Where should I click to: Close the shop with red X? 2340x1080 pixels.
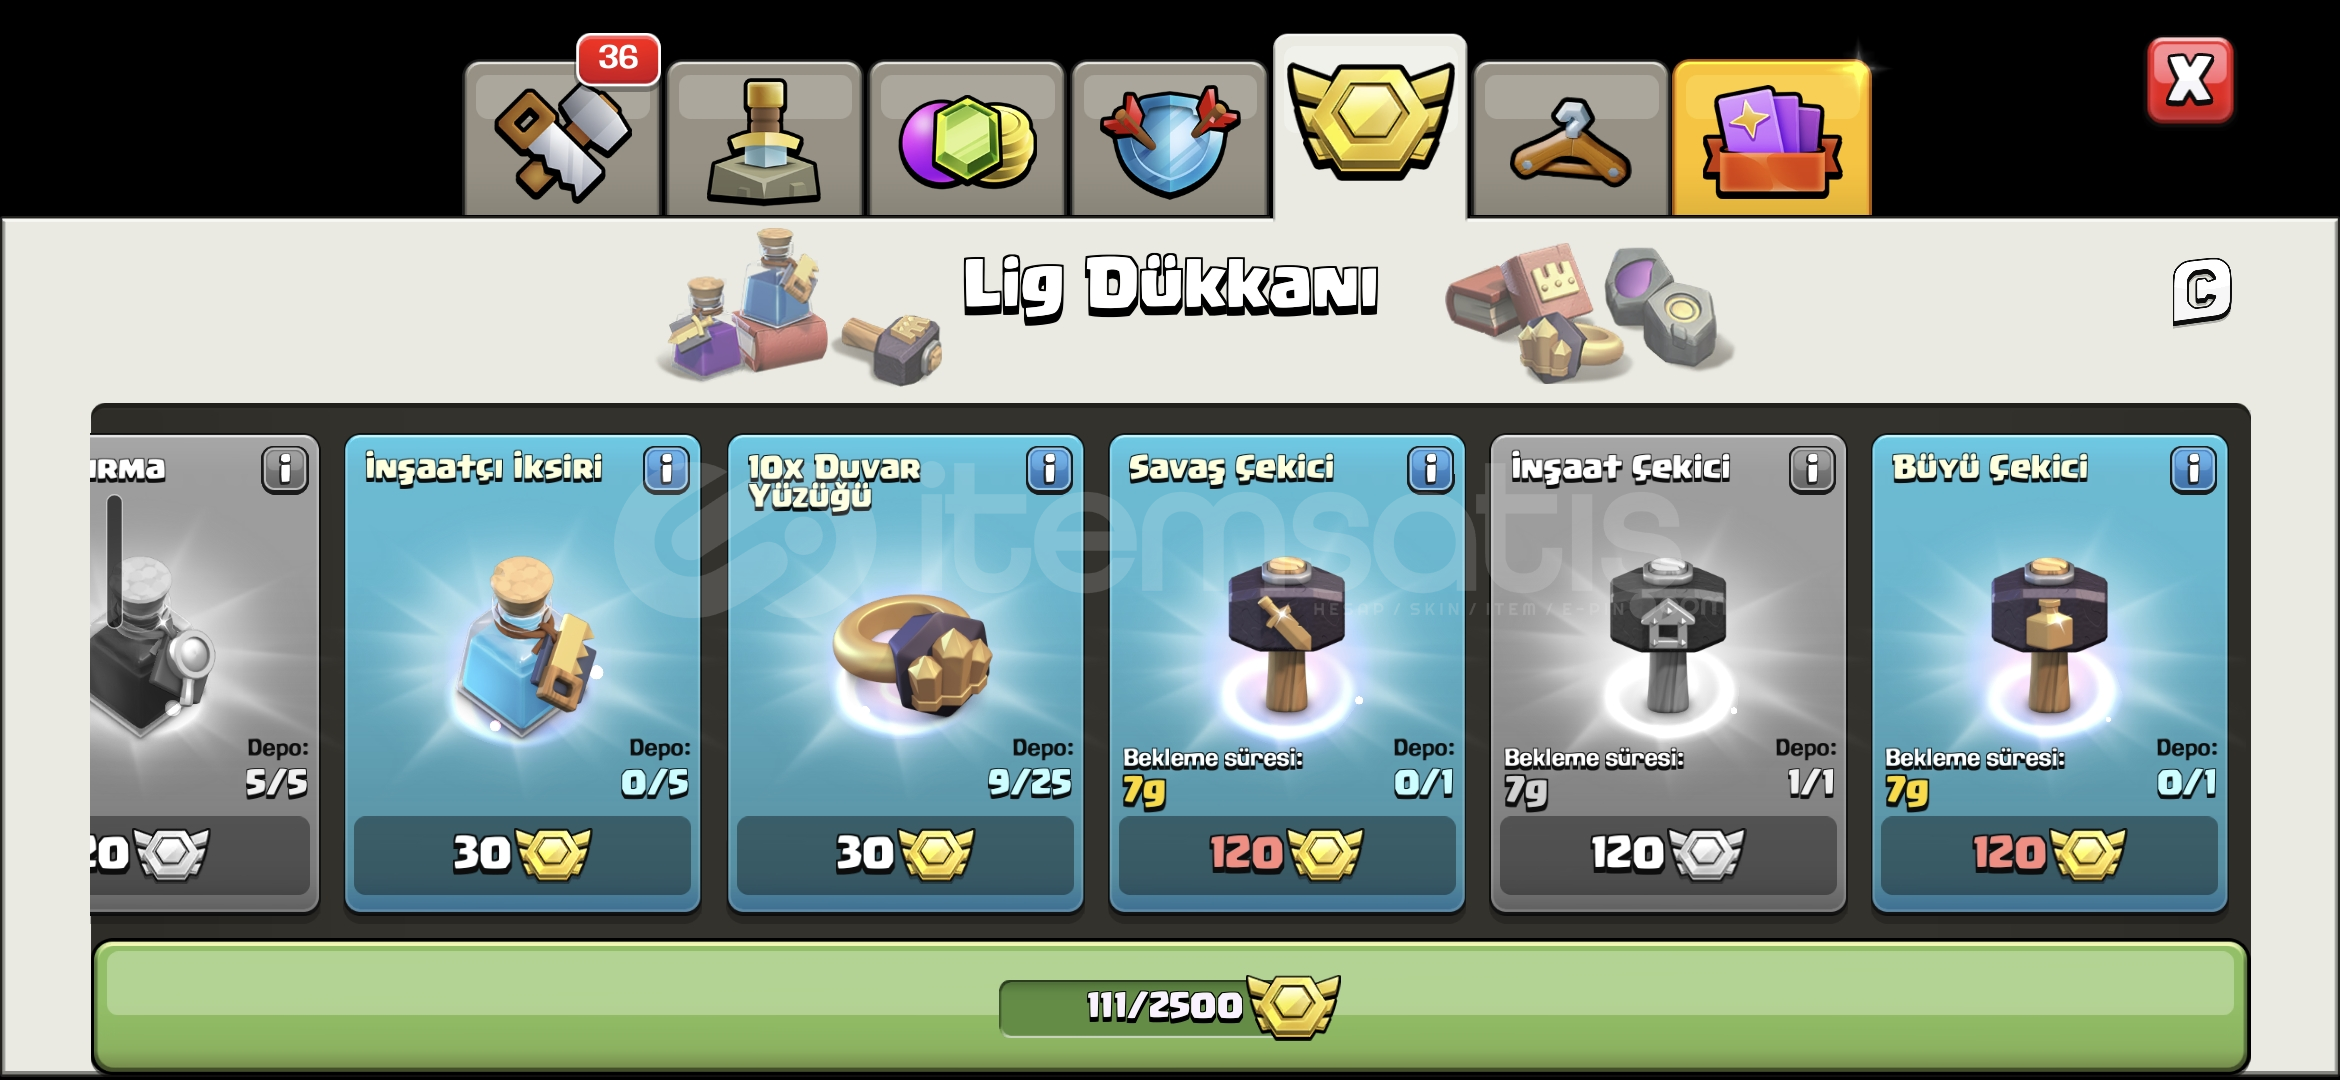tap(2189, 80)
